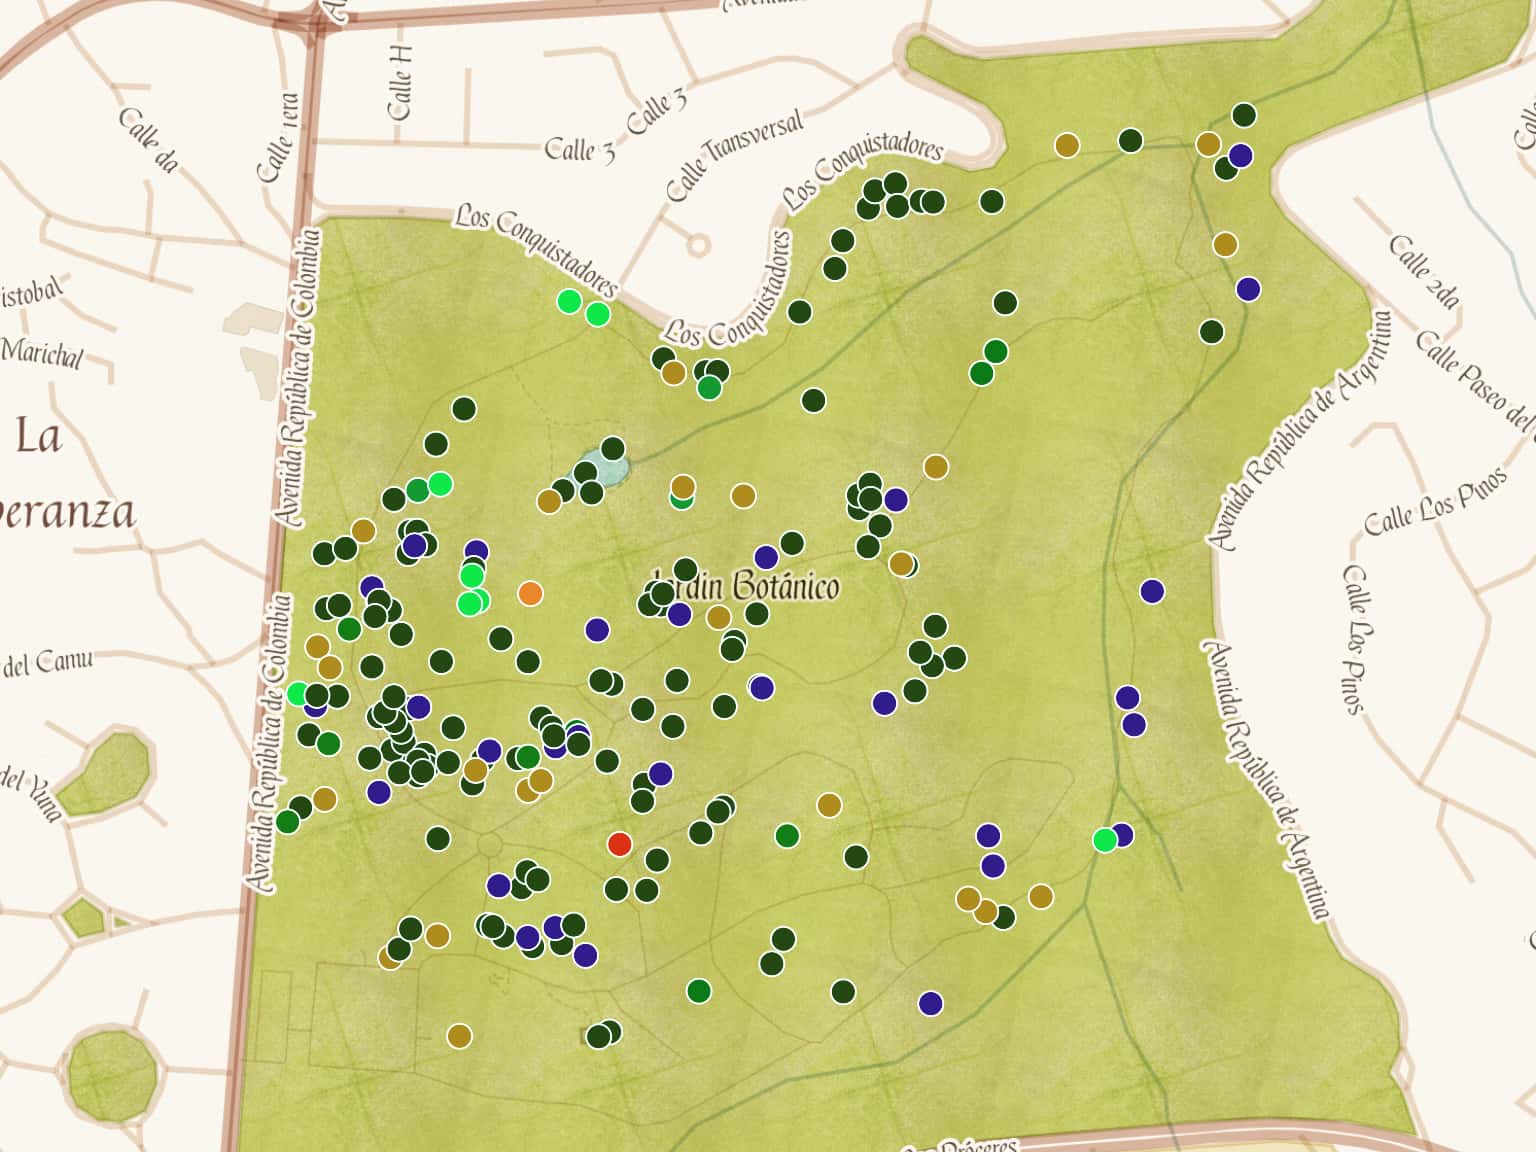Click the lone purple marker east of Jardín Botánico
This screenshot has height=1152, width=1536.
click(1152, 591)
